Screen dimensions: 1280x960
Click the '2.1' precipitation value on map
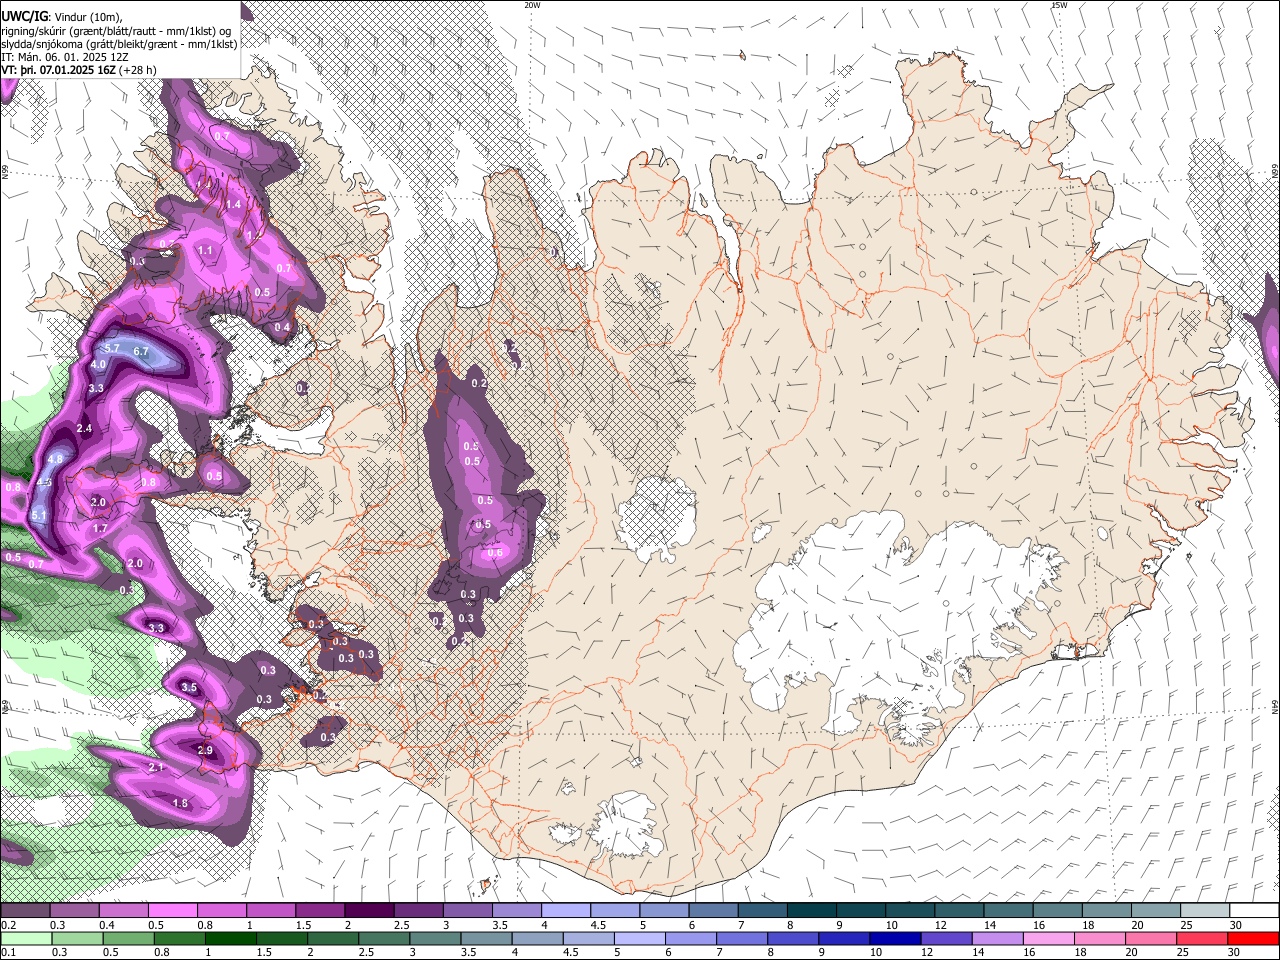156,767
